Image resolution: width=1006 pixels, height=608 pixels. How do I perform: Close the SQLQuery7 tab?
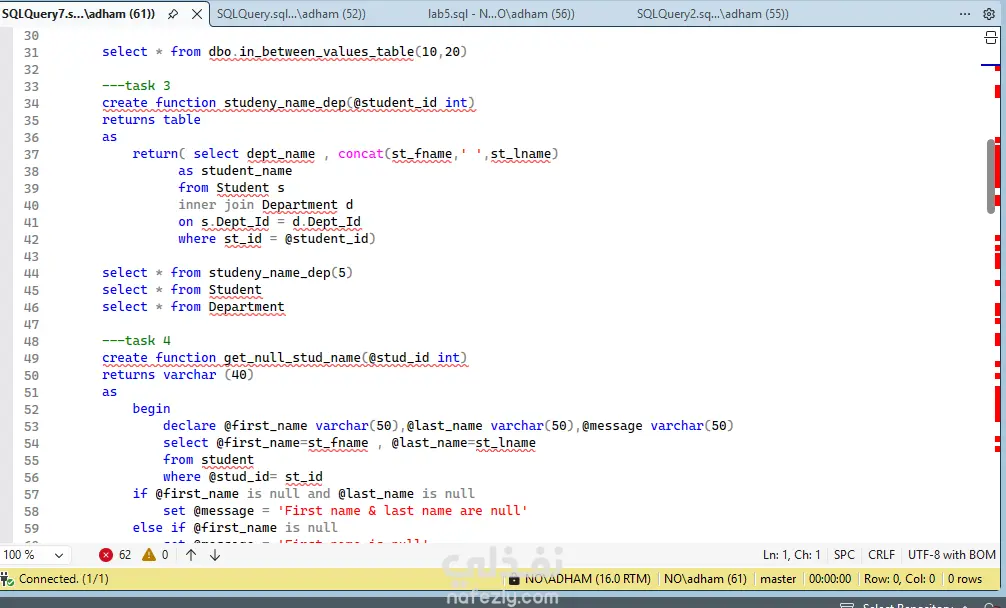pos(197,13)
